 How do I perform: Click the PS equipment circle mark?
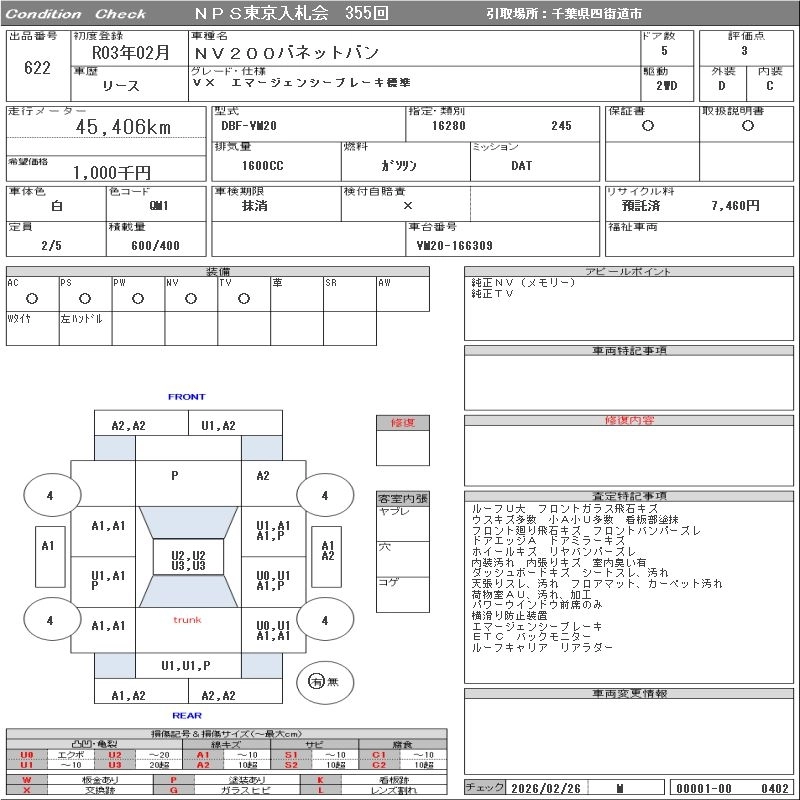(85, 299)
